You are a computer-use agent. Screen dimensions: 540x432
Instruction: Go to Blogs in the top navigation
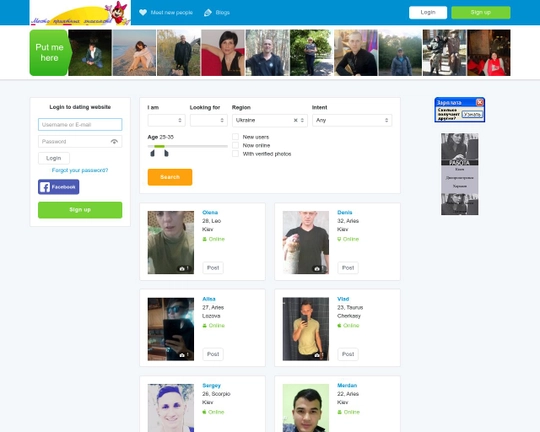[222, 13]
